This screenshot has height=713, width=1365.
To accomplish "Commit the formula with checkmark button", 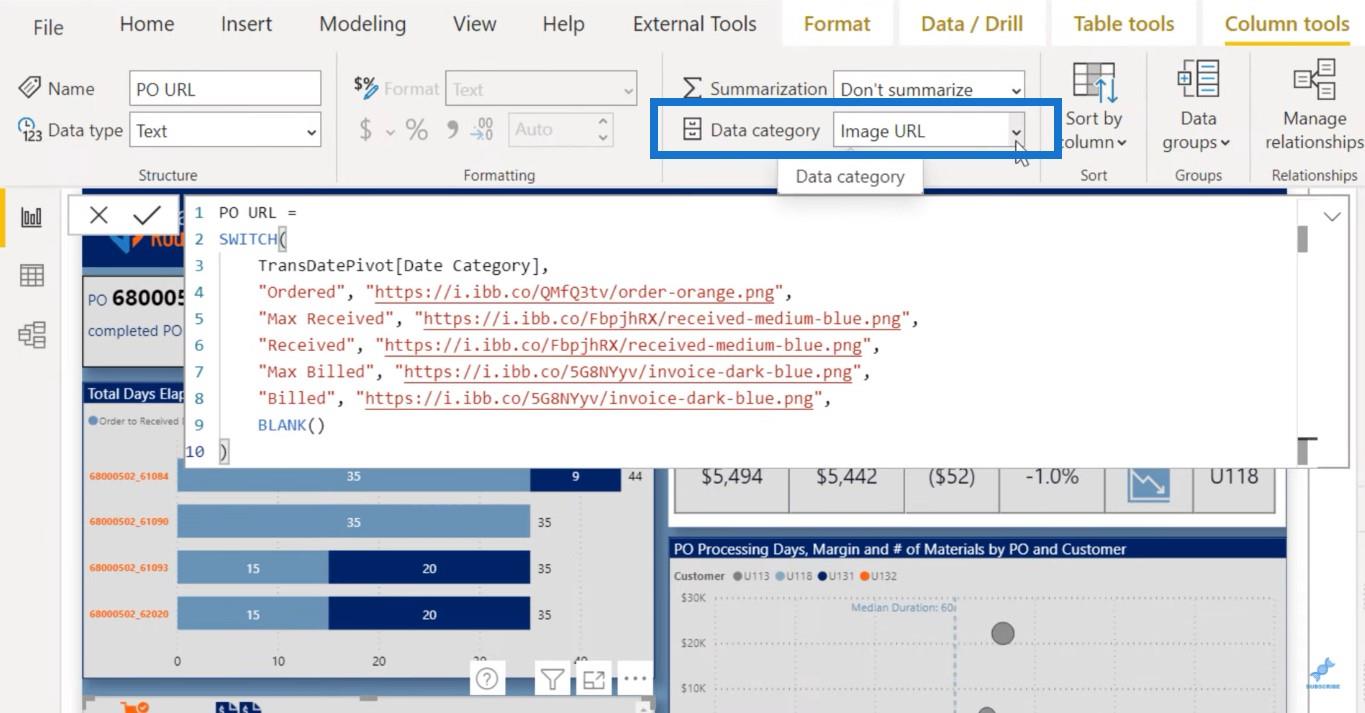I will tap(147, 215).
